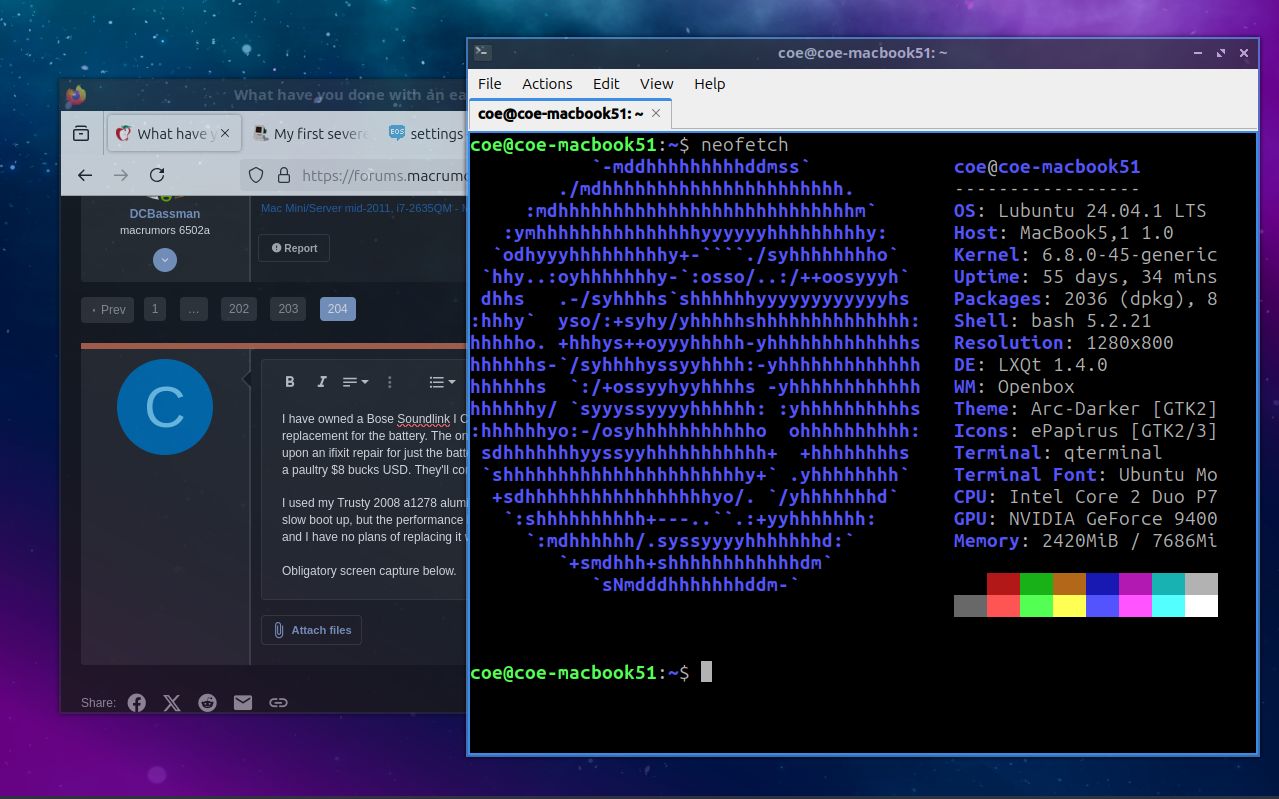Viewport: 1279px width, 799px height.
Task: Switch to the 'settings' browser tab
Action: 426,133
